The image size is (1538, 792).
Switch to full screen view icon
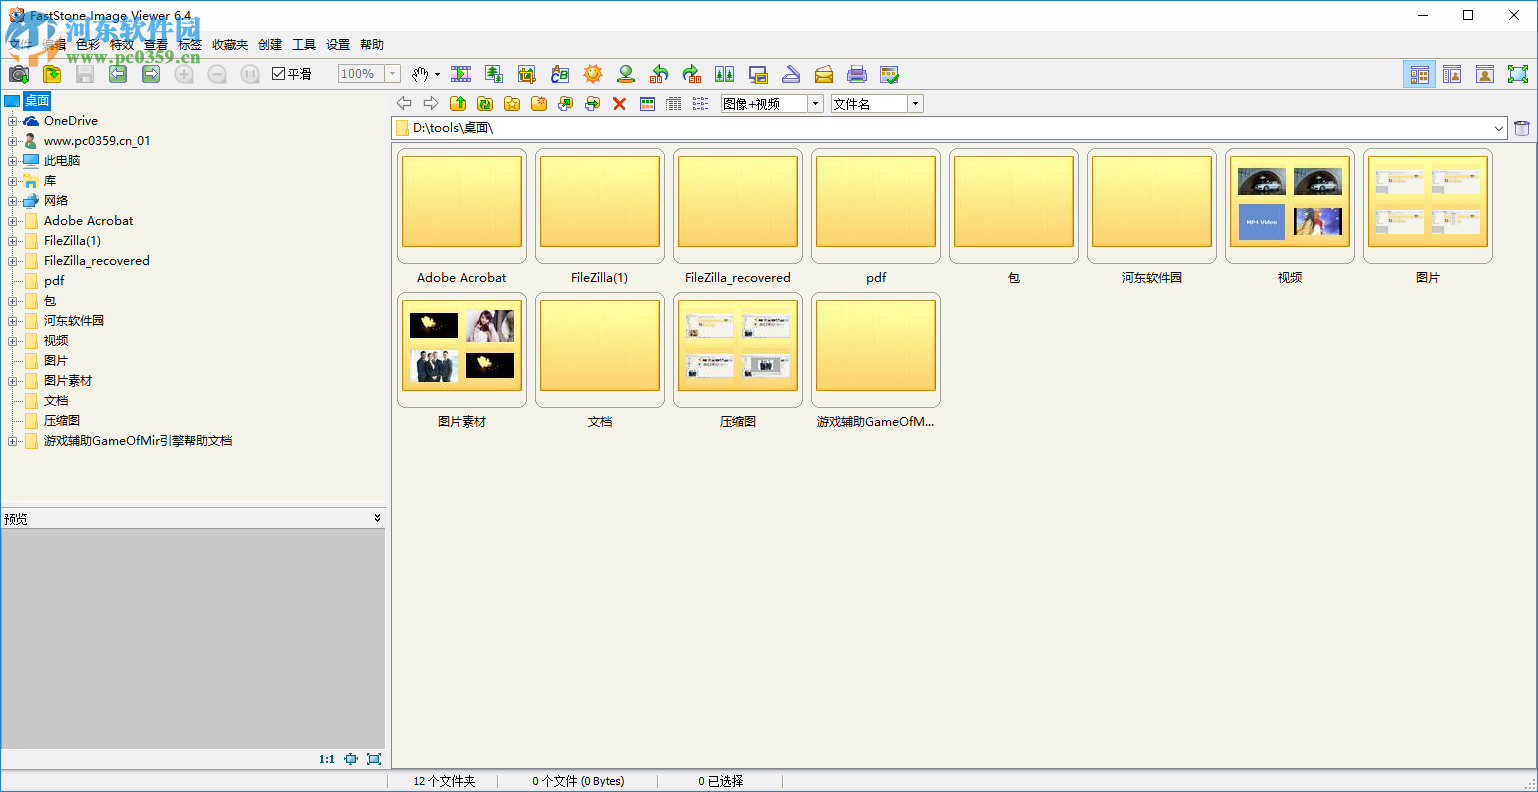point(1518,74)
